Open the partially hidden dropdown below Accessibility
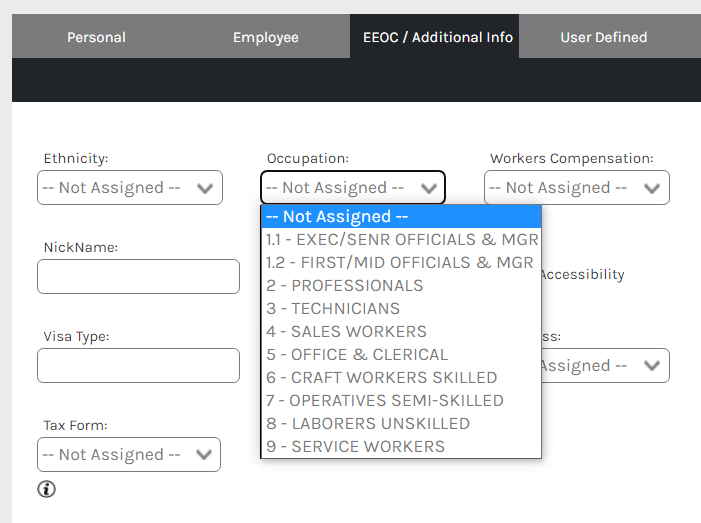 pos(605,366)
